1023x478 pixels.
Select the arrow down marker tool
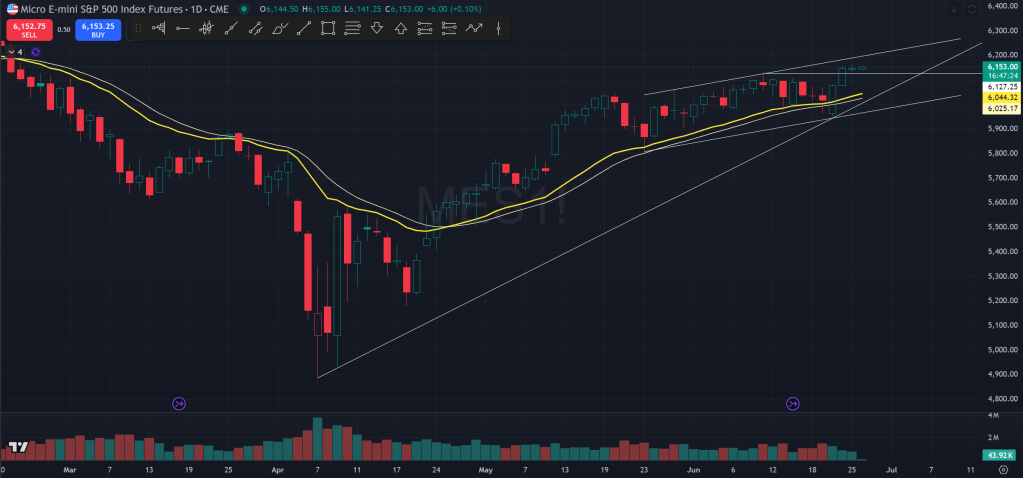click(x=377, y=28)
